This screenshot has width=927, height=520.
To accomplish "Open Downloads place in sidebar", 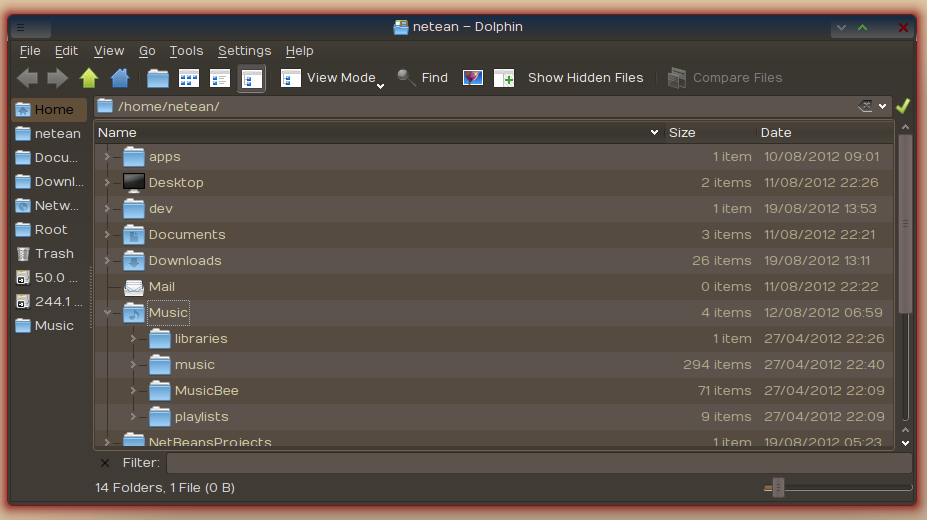I will tap(49, 181).
